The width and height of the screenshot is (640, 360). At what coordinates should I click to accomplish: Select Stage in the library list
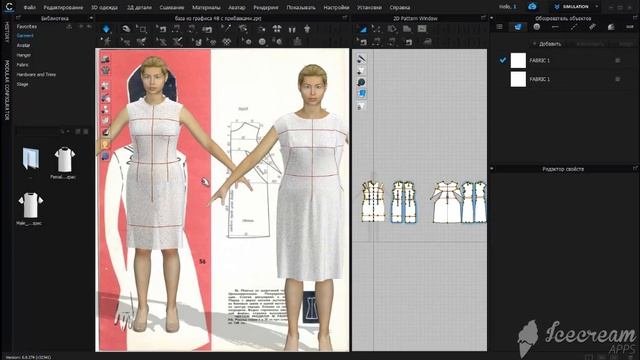22,84
